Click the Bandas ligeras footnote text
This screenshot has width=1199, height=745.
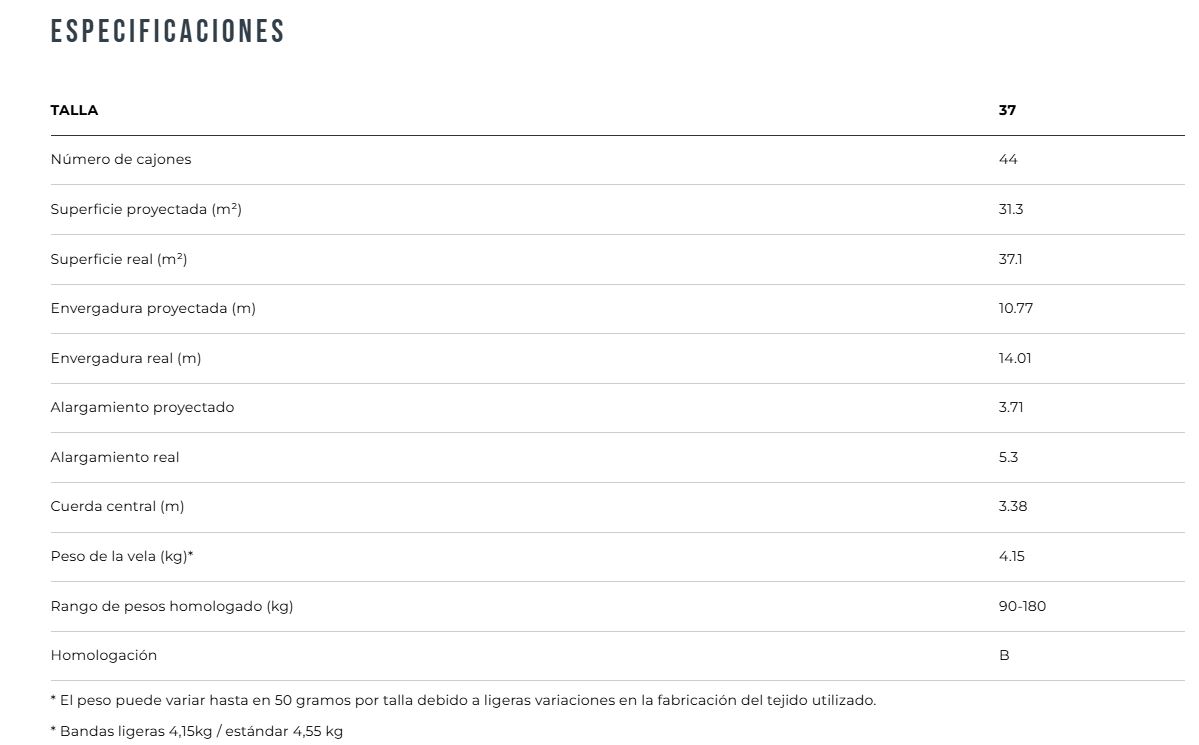click(196, 731)
